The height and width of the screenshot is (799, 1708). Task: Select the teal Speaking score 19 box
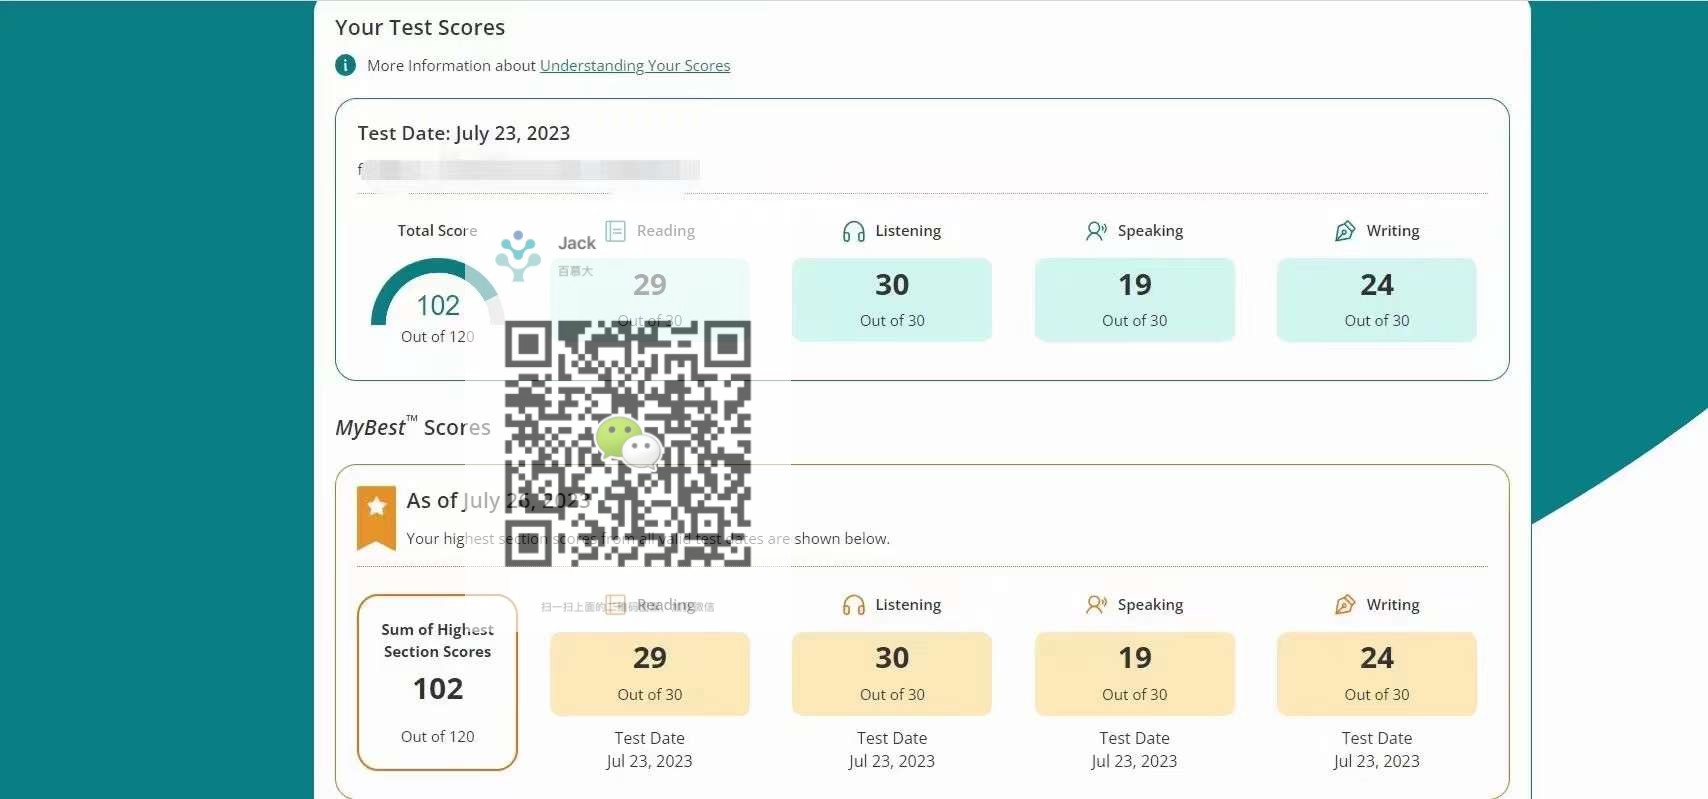[1134, 300]
